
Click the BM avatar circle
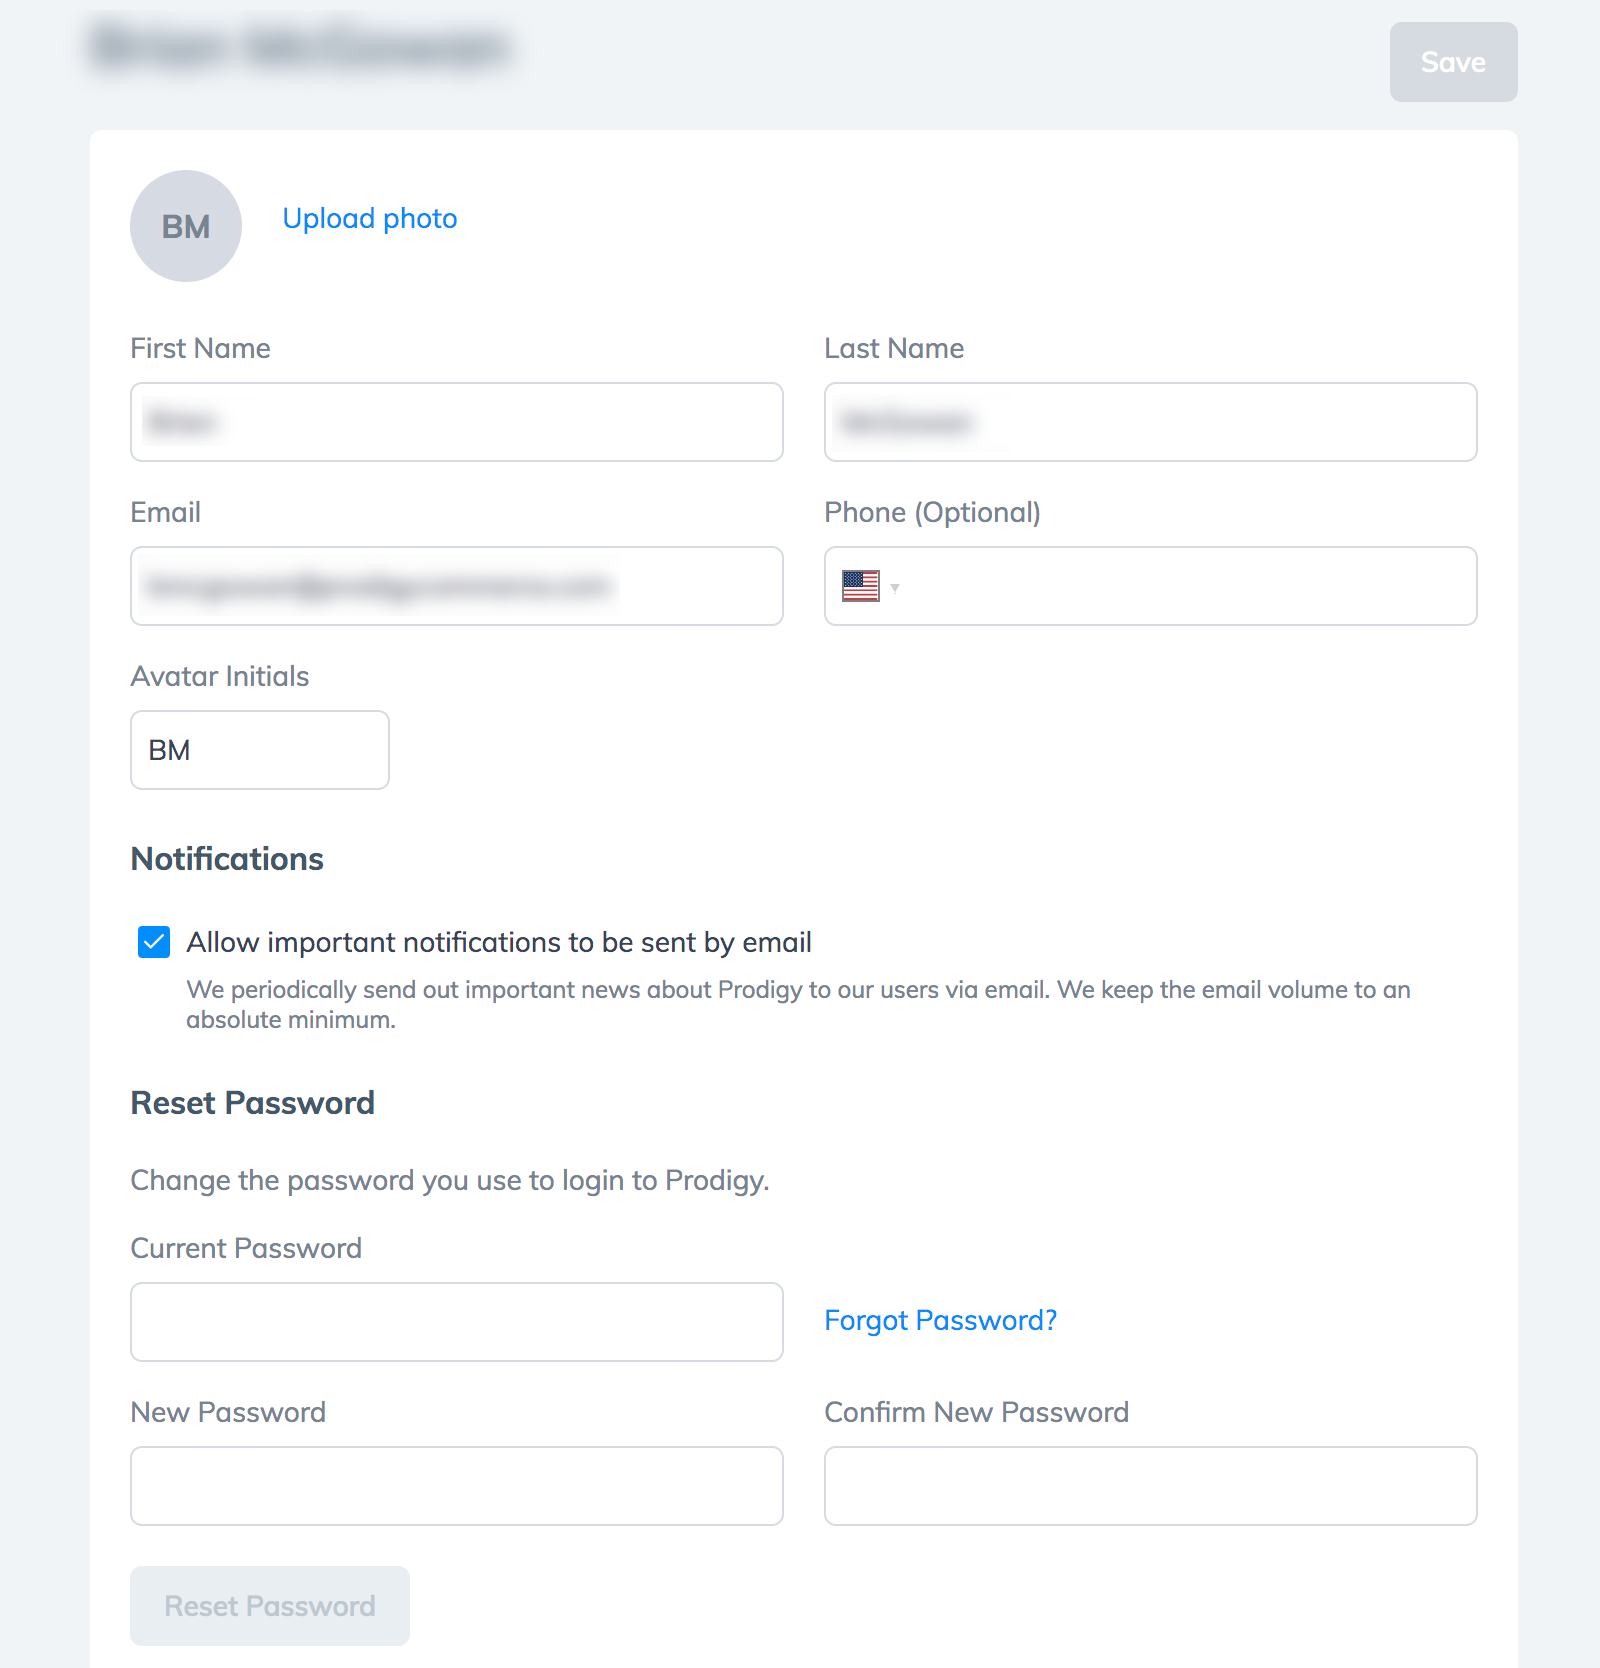click(x=186, y=226)
